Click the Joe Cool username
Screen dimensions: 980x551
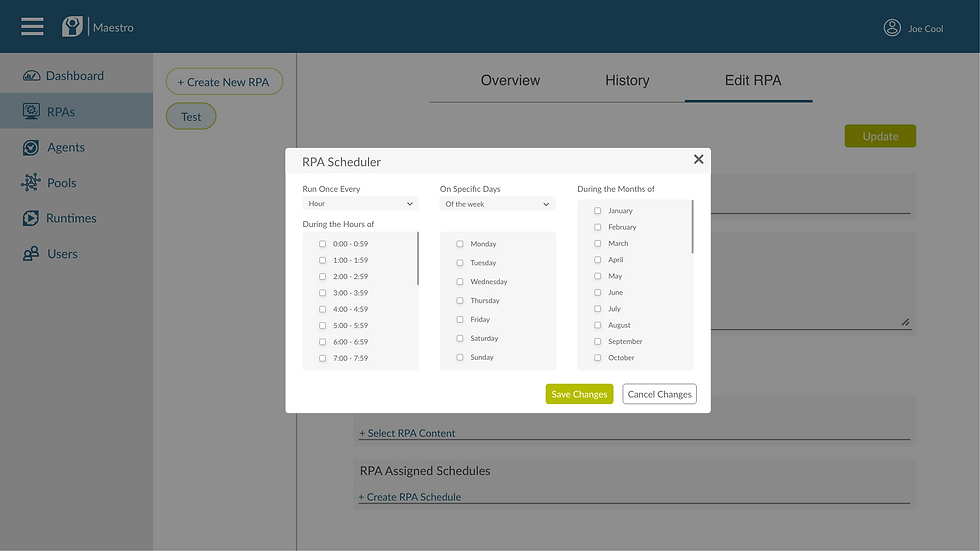[926, 29]
